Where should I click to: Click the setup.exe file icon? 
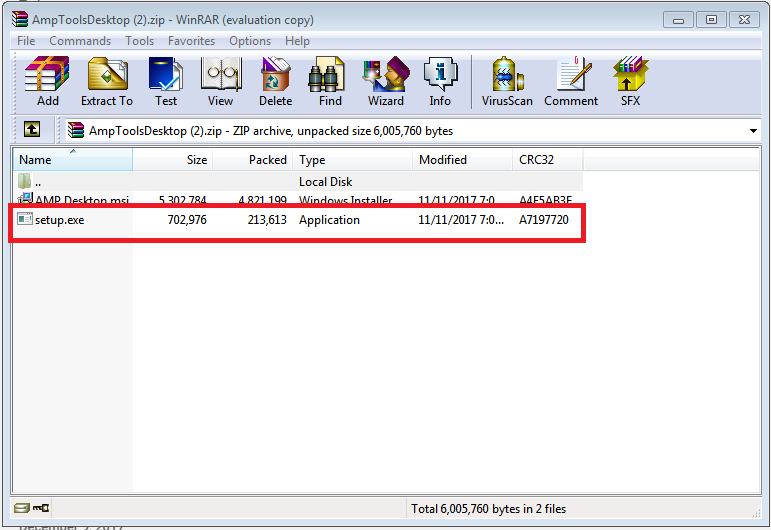click(25, 218)
